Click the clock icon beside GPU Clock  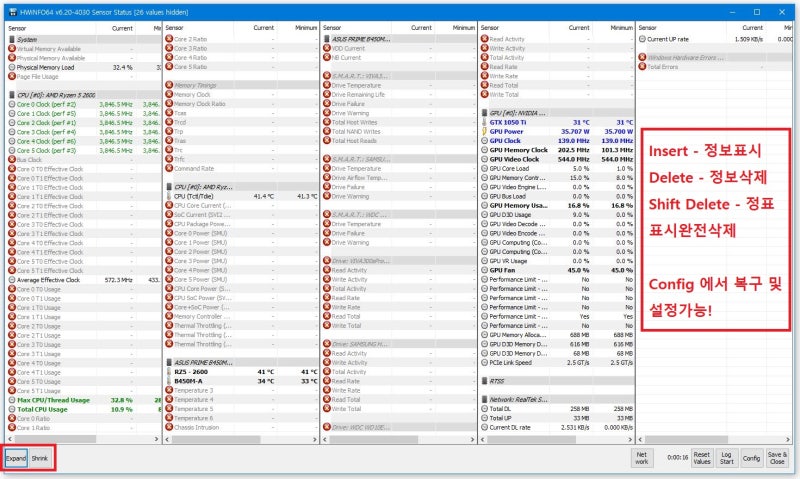click(484, 141)
